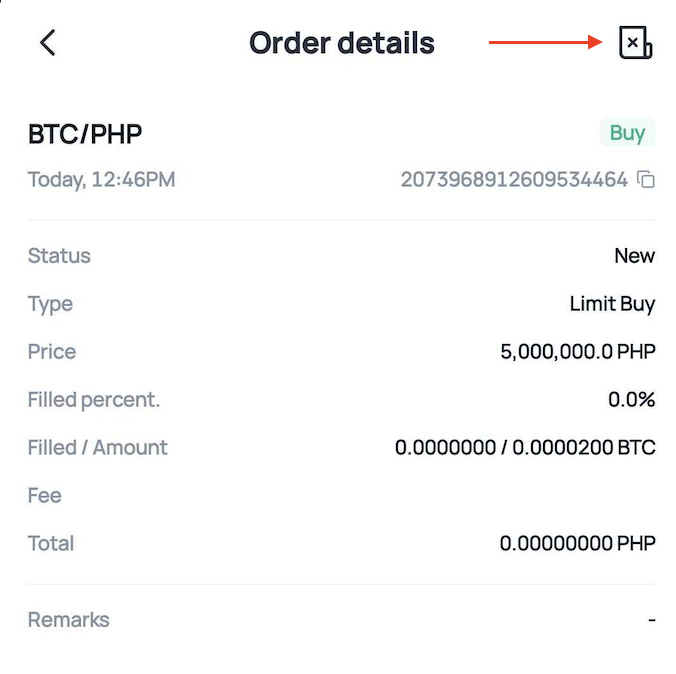The width and height of the screenshot is (676, 674).
Task: Select the New status value
Action: pos(634,256)
